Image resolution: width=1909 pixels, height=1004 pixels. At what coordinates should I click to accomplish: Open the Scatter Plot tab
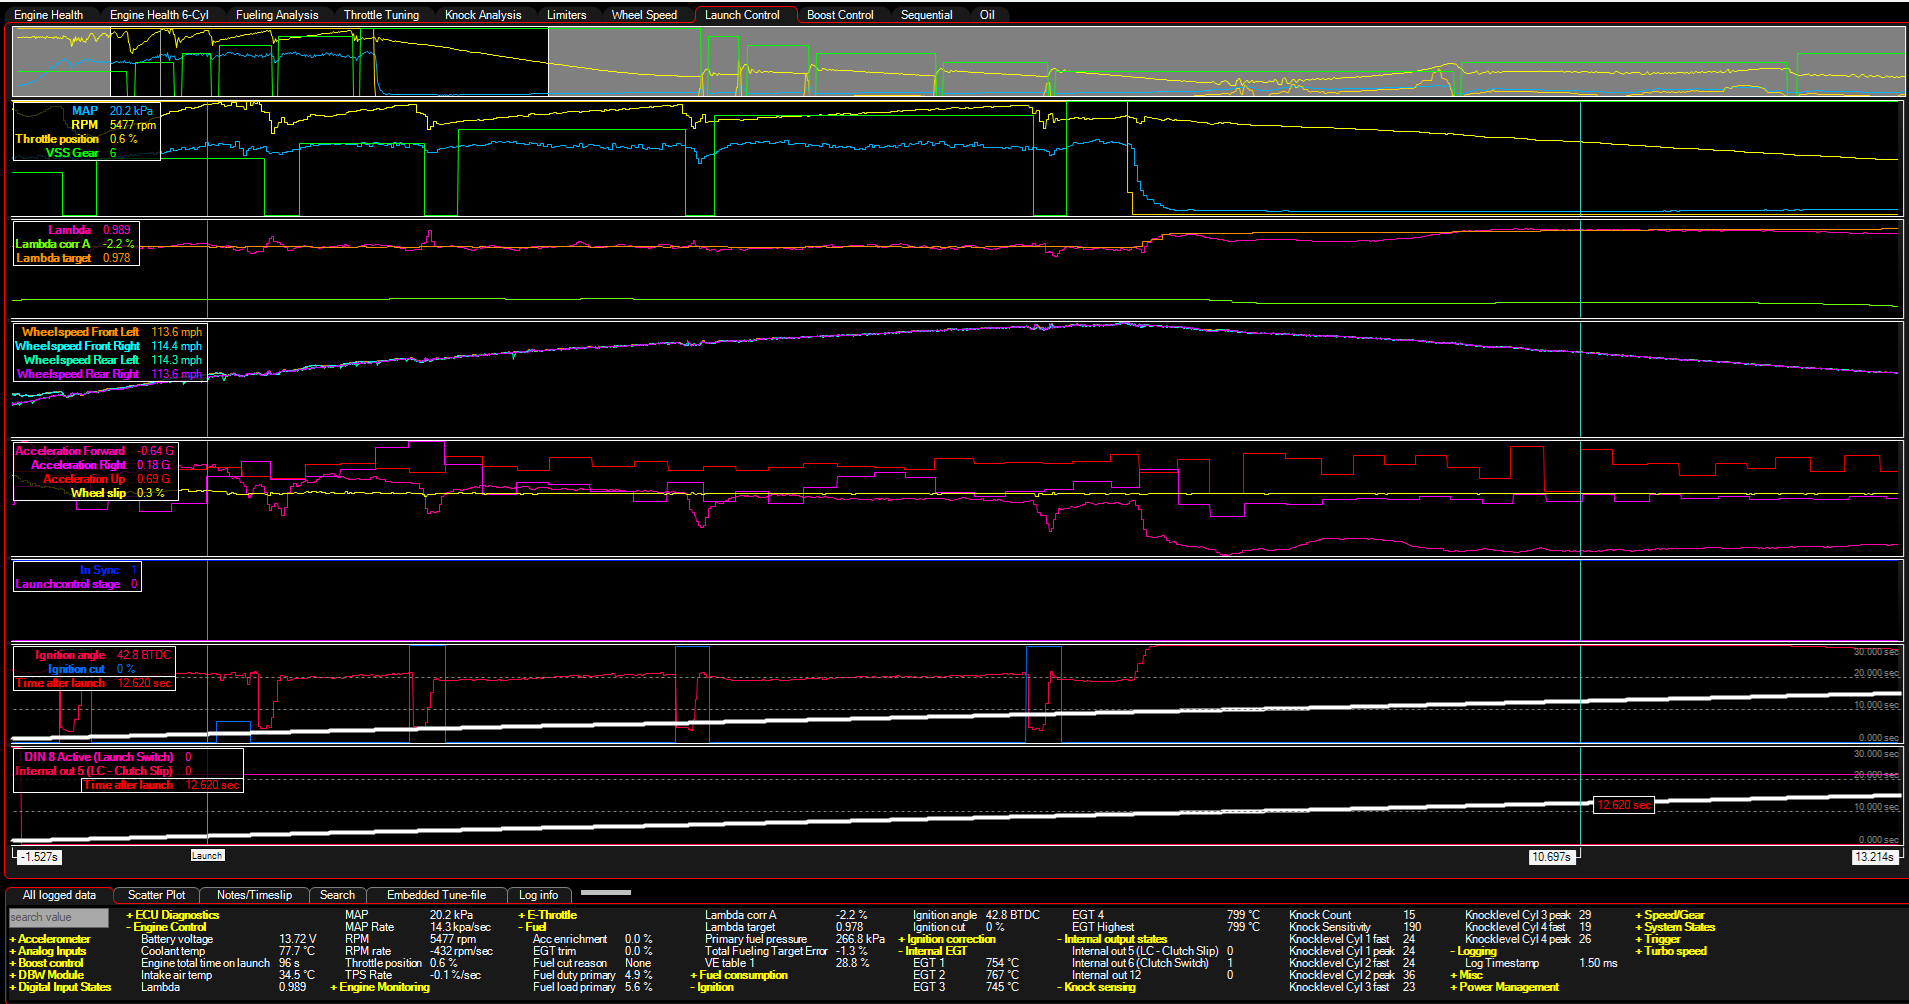click(156, 895)
